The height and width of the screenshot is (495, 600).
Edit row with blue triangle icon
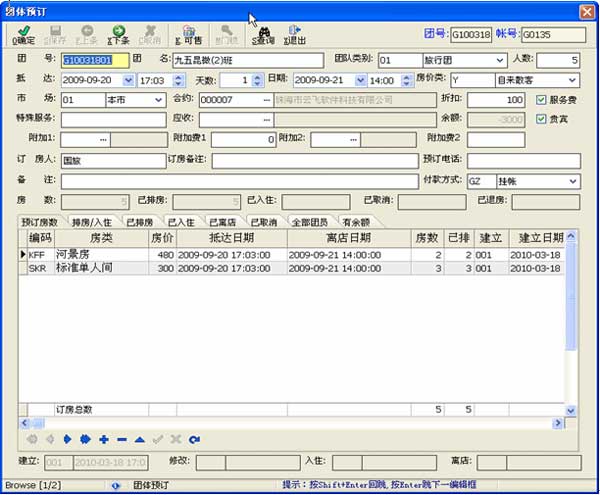pos(140,440)
